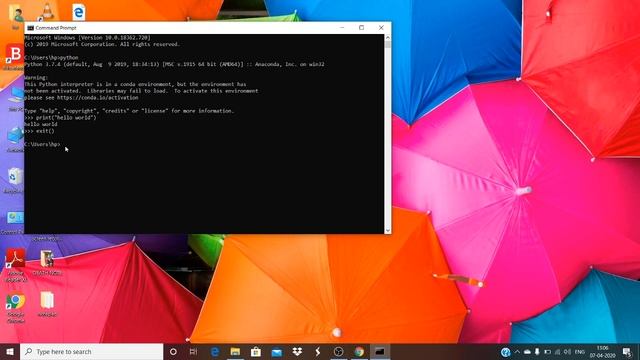This screenshot has width=640, height=360.
Task: Click the exit() command line
Action: [x=39, y=131]
